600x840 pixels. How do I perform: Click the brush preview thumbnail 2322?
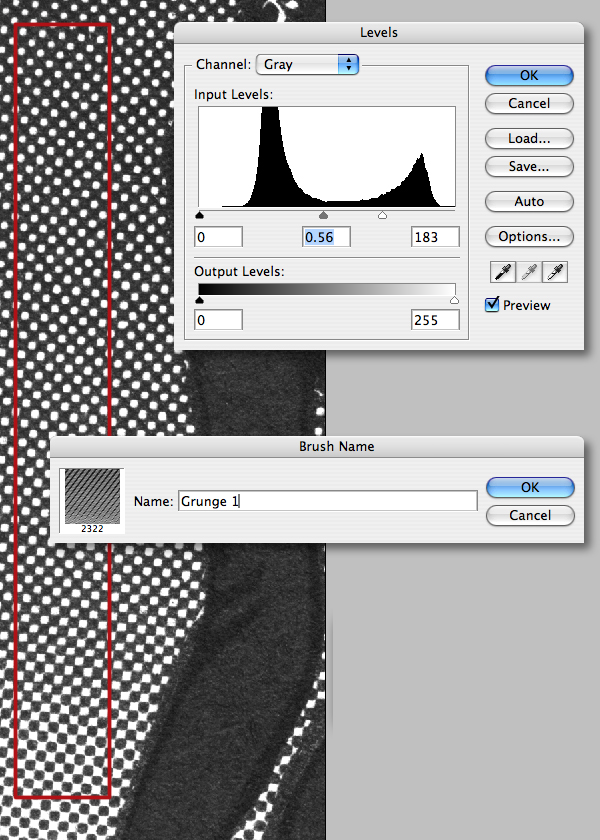(x=92, y=500)
